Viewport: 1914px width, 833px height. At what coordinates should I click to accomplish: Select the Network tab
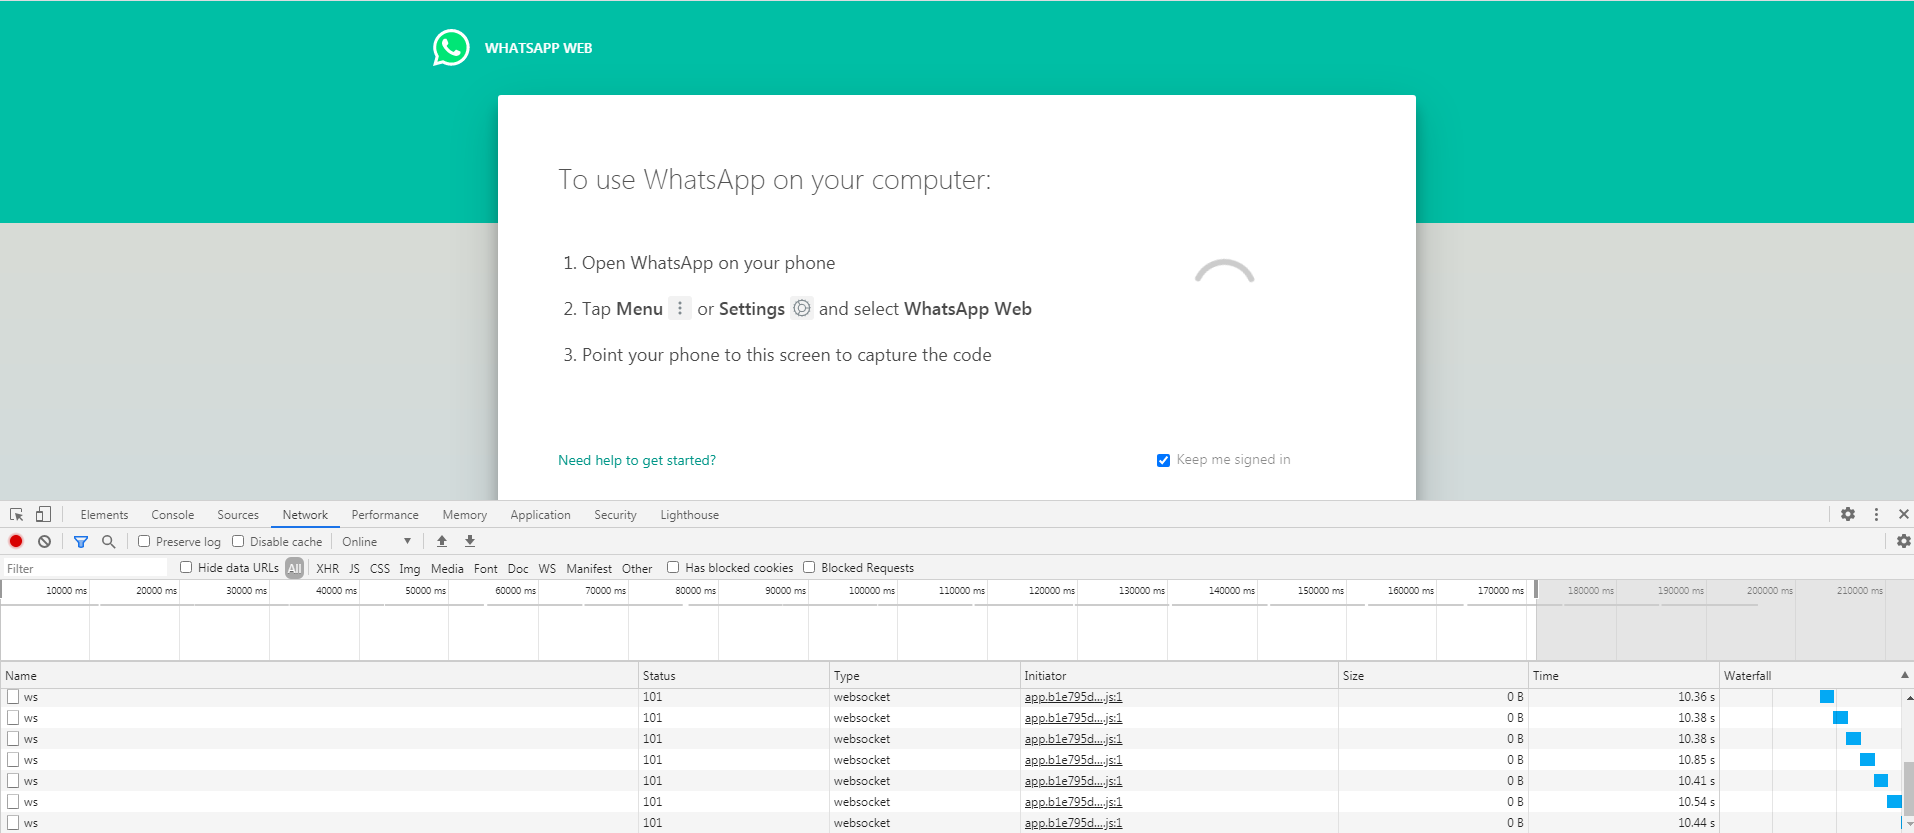point(305,515)
